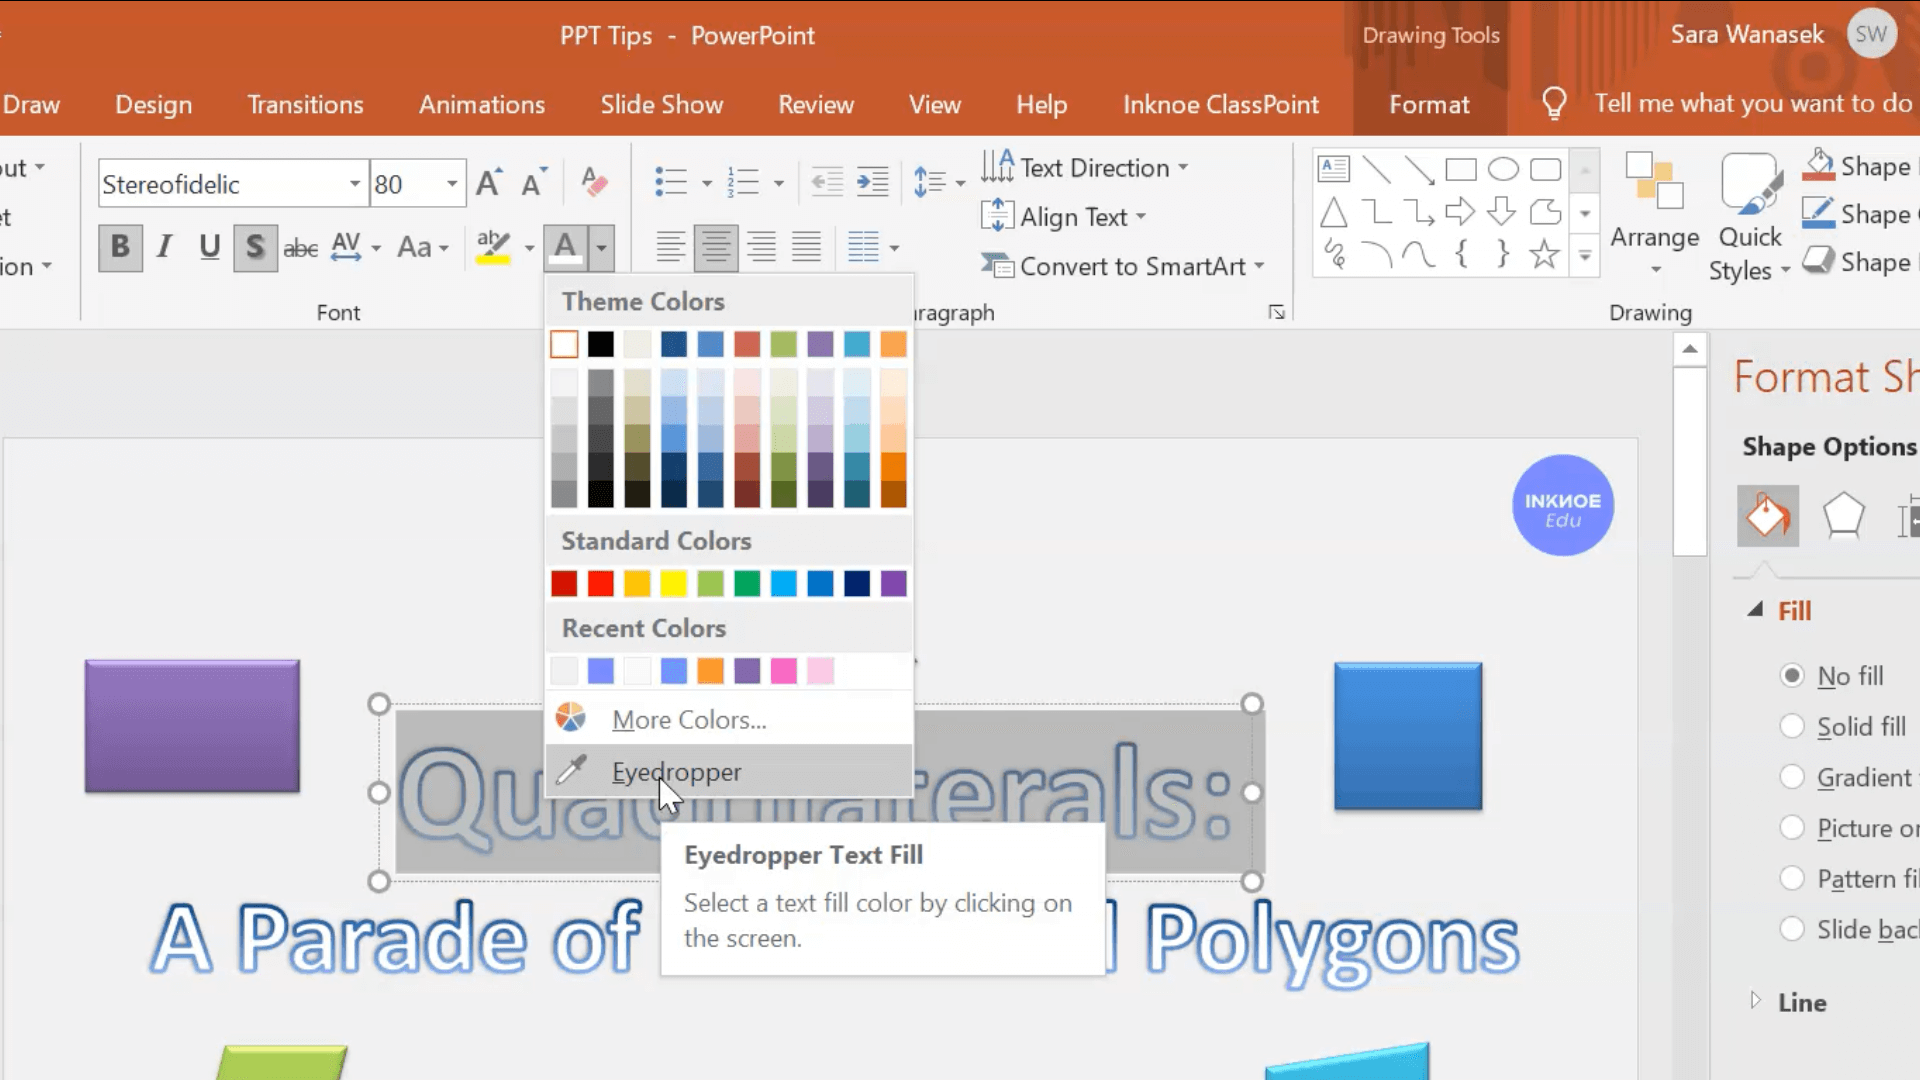Switch to the Animations ribbon tab

481,104
